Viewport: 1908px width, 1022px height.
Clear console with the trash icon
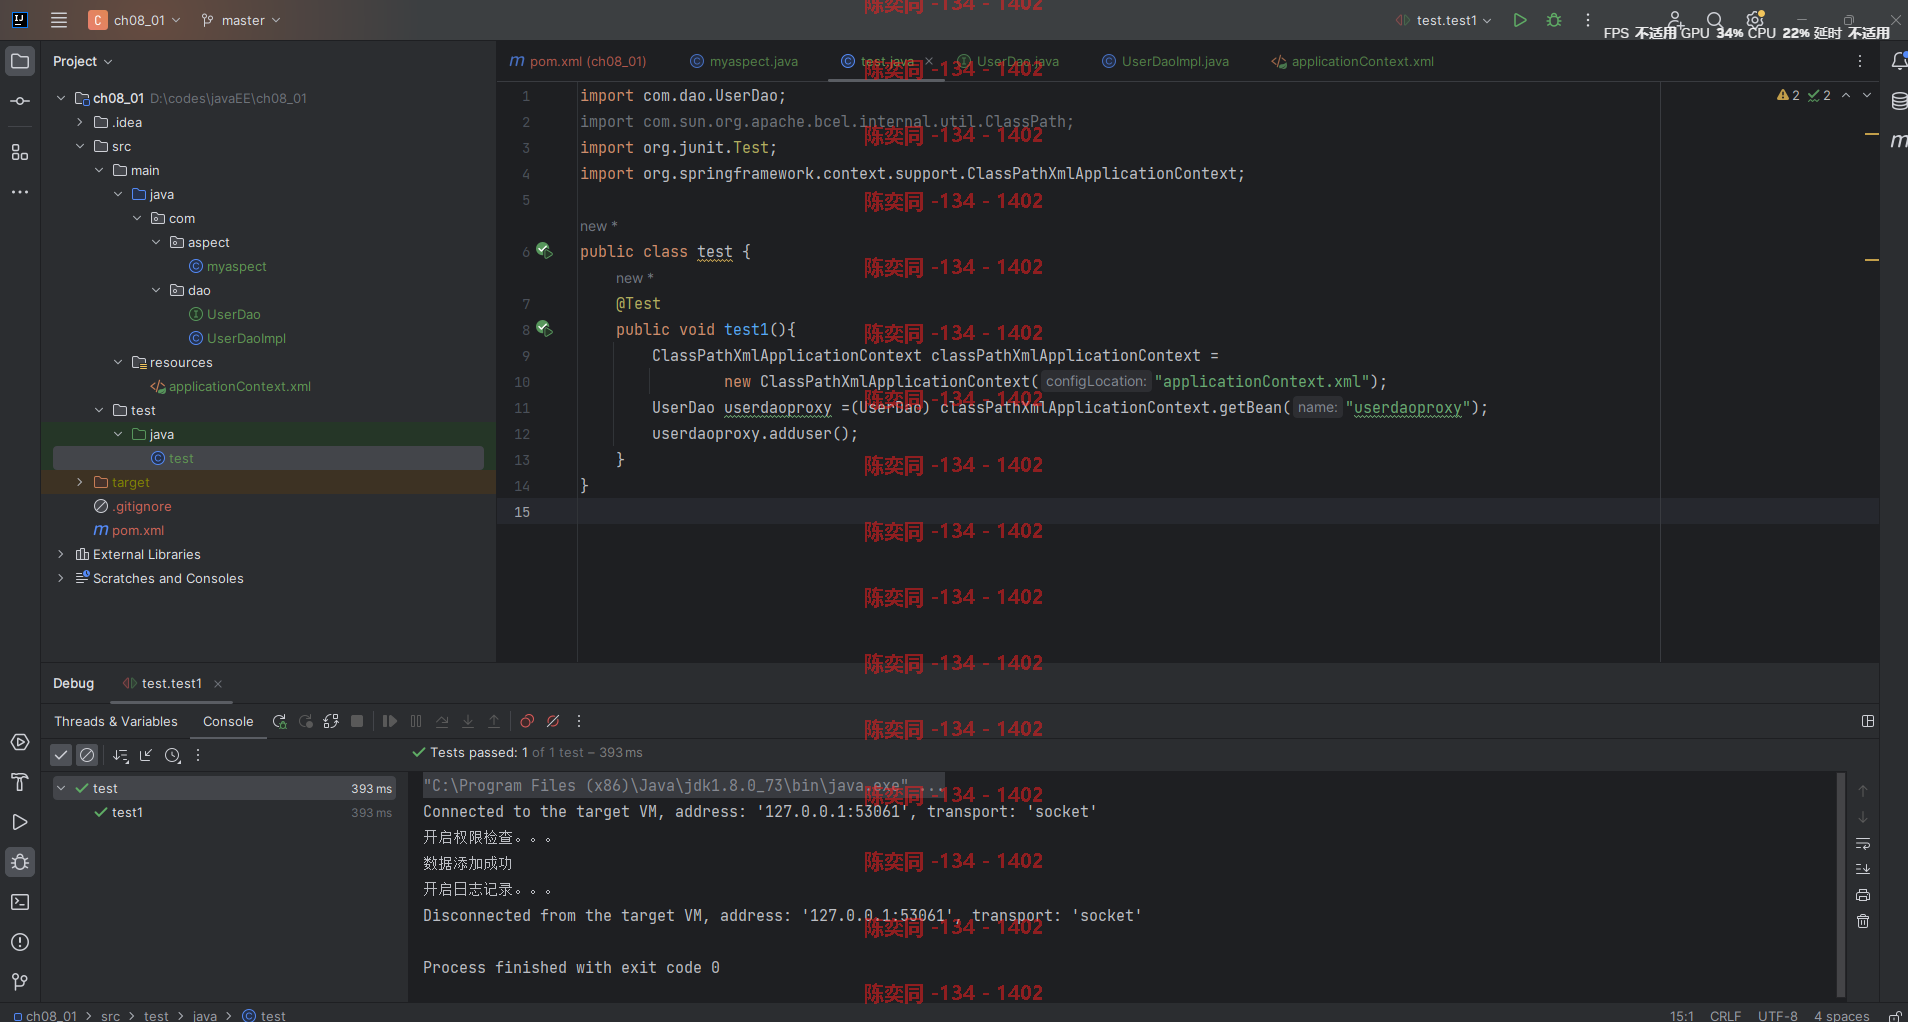coord(1863,921)
